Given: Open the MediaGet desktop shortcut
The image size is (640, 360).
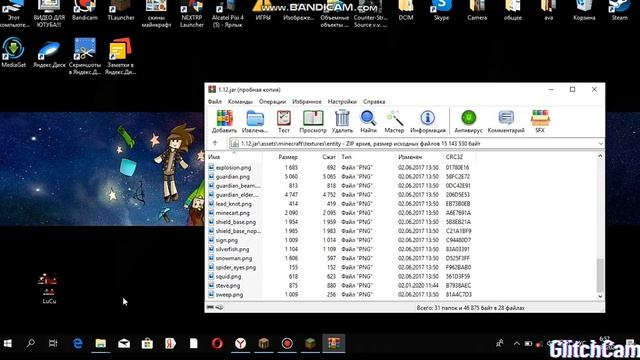Looking at the screenshot, I should [13, 52].
